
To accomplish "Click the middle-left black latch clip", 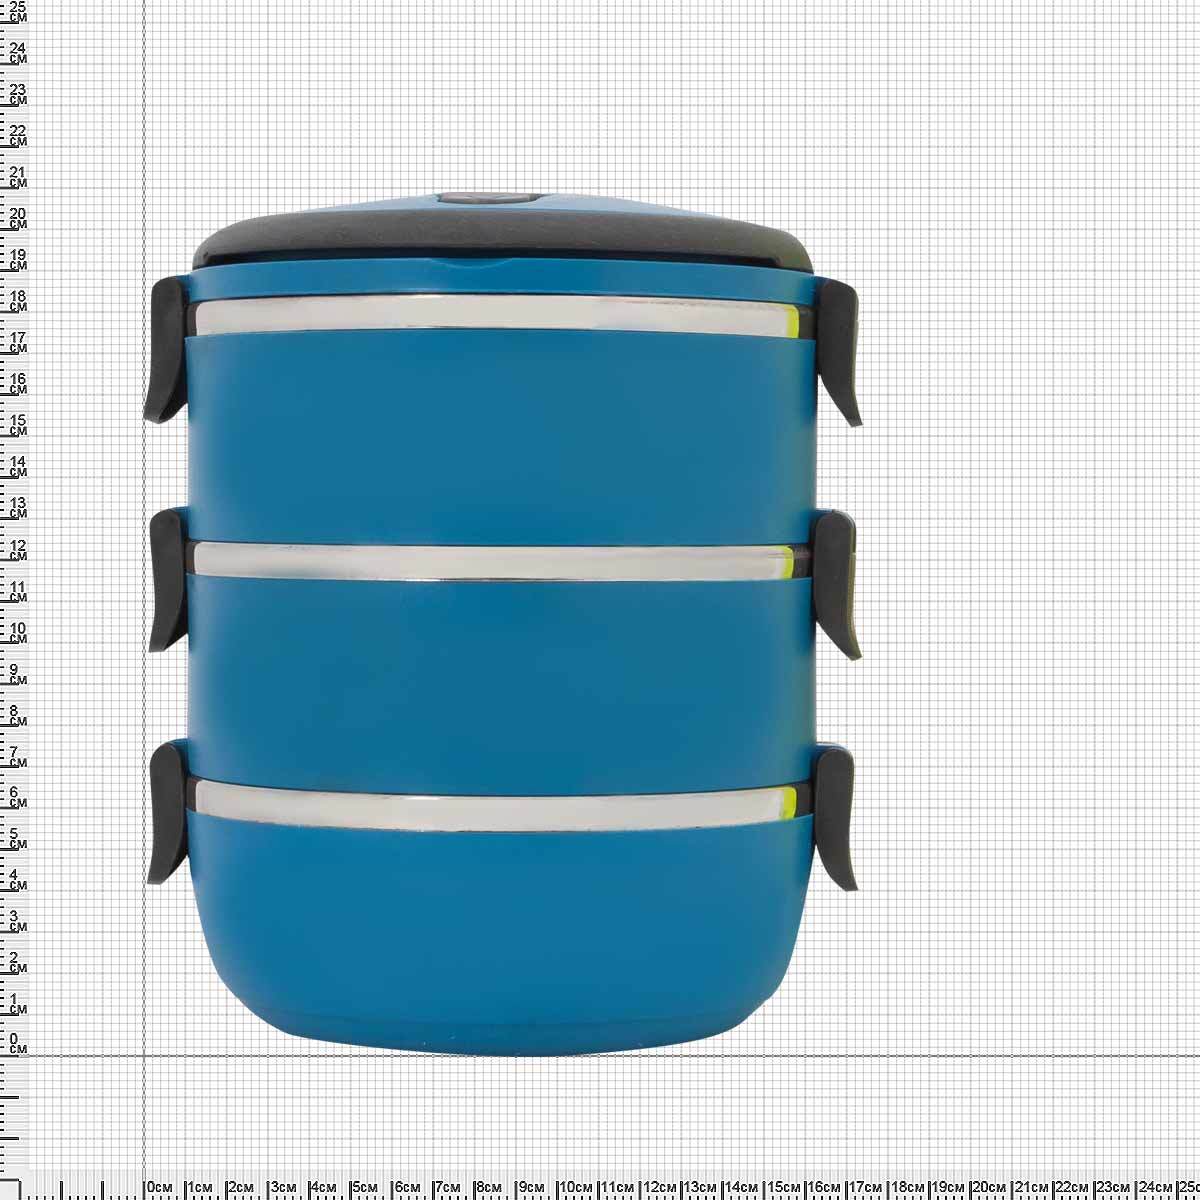I will coord(167,580).
